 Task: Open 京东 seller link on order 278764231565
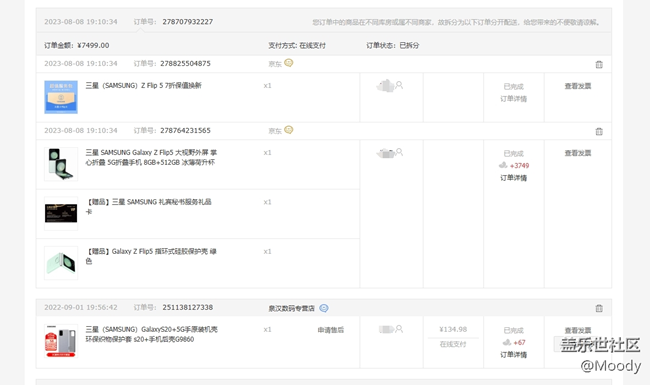click(x=275, y=131)
